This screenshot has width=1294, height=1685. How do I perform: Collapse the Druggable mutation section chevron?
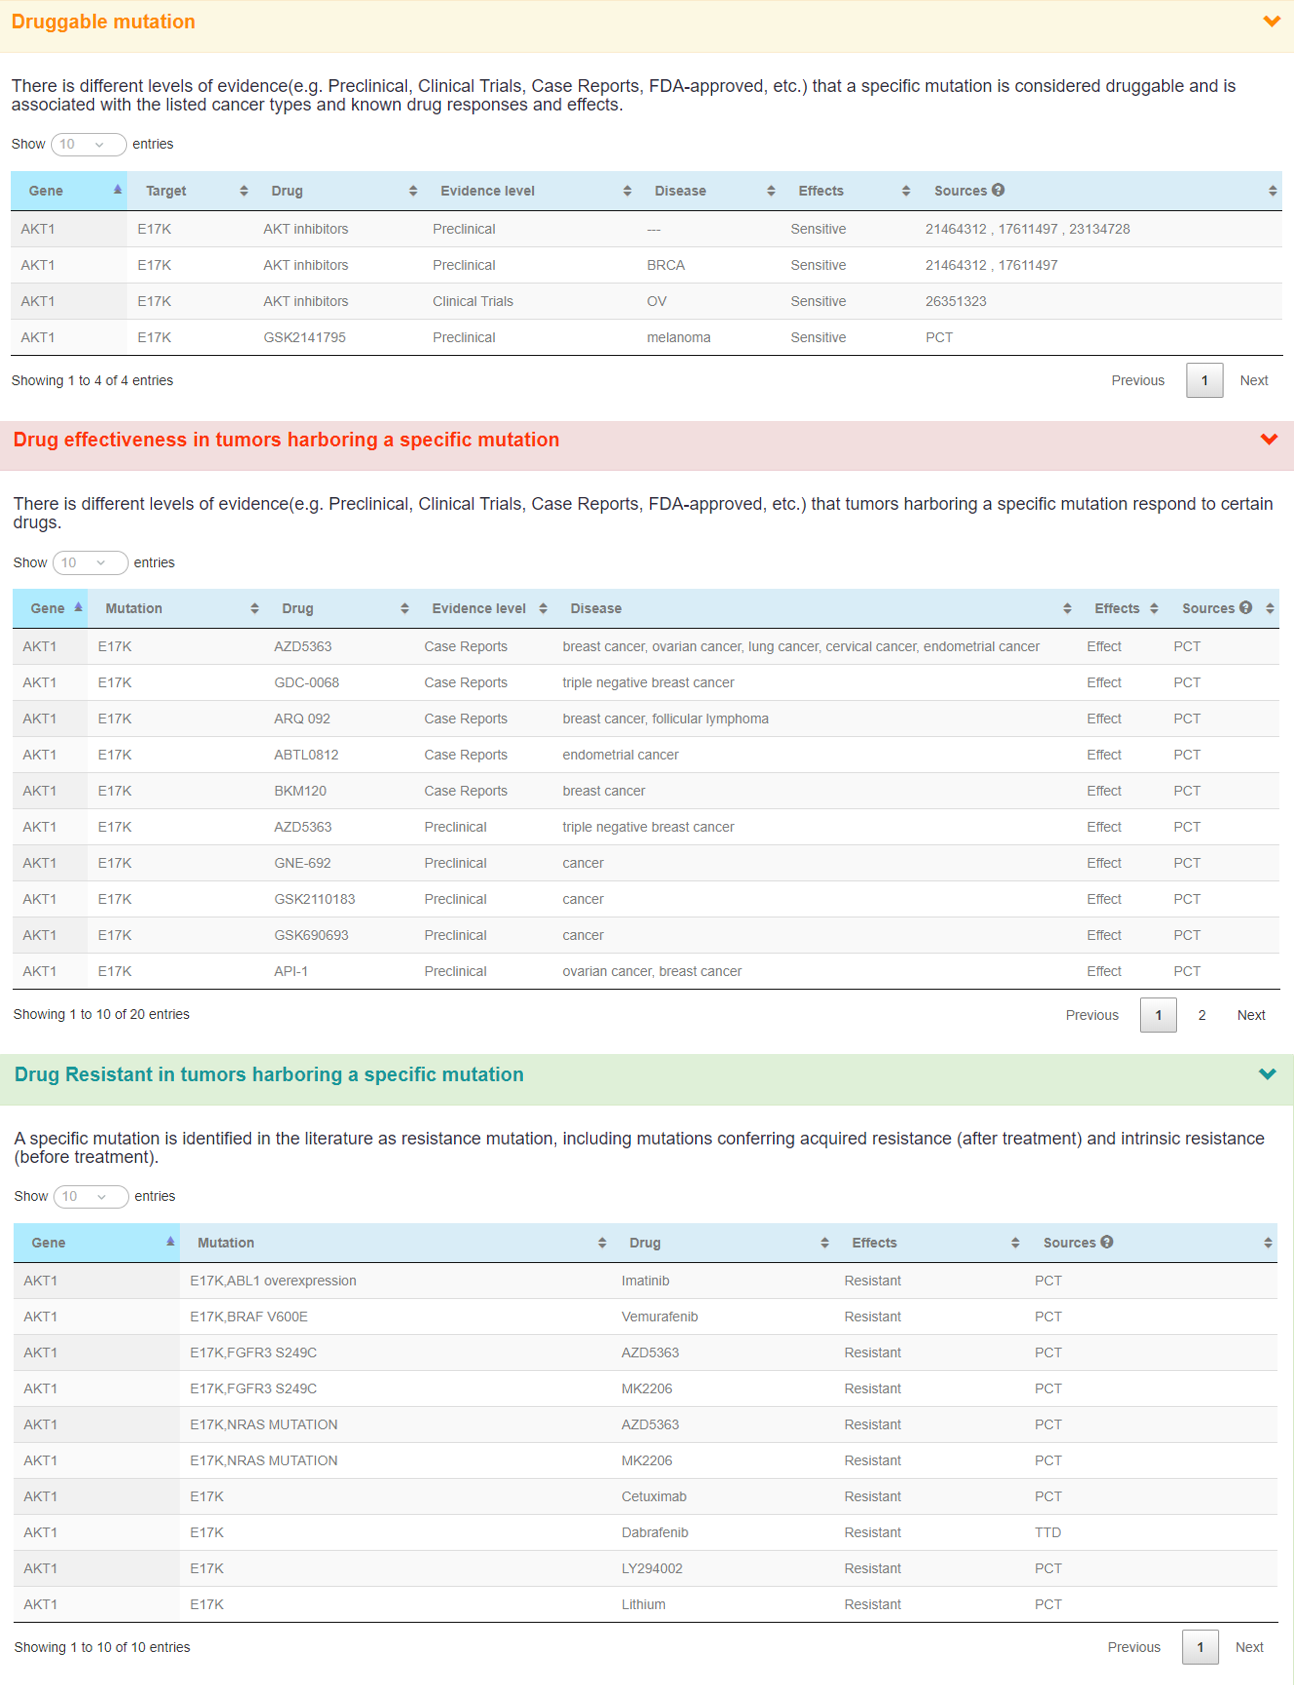1271,21
